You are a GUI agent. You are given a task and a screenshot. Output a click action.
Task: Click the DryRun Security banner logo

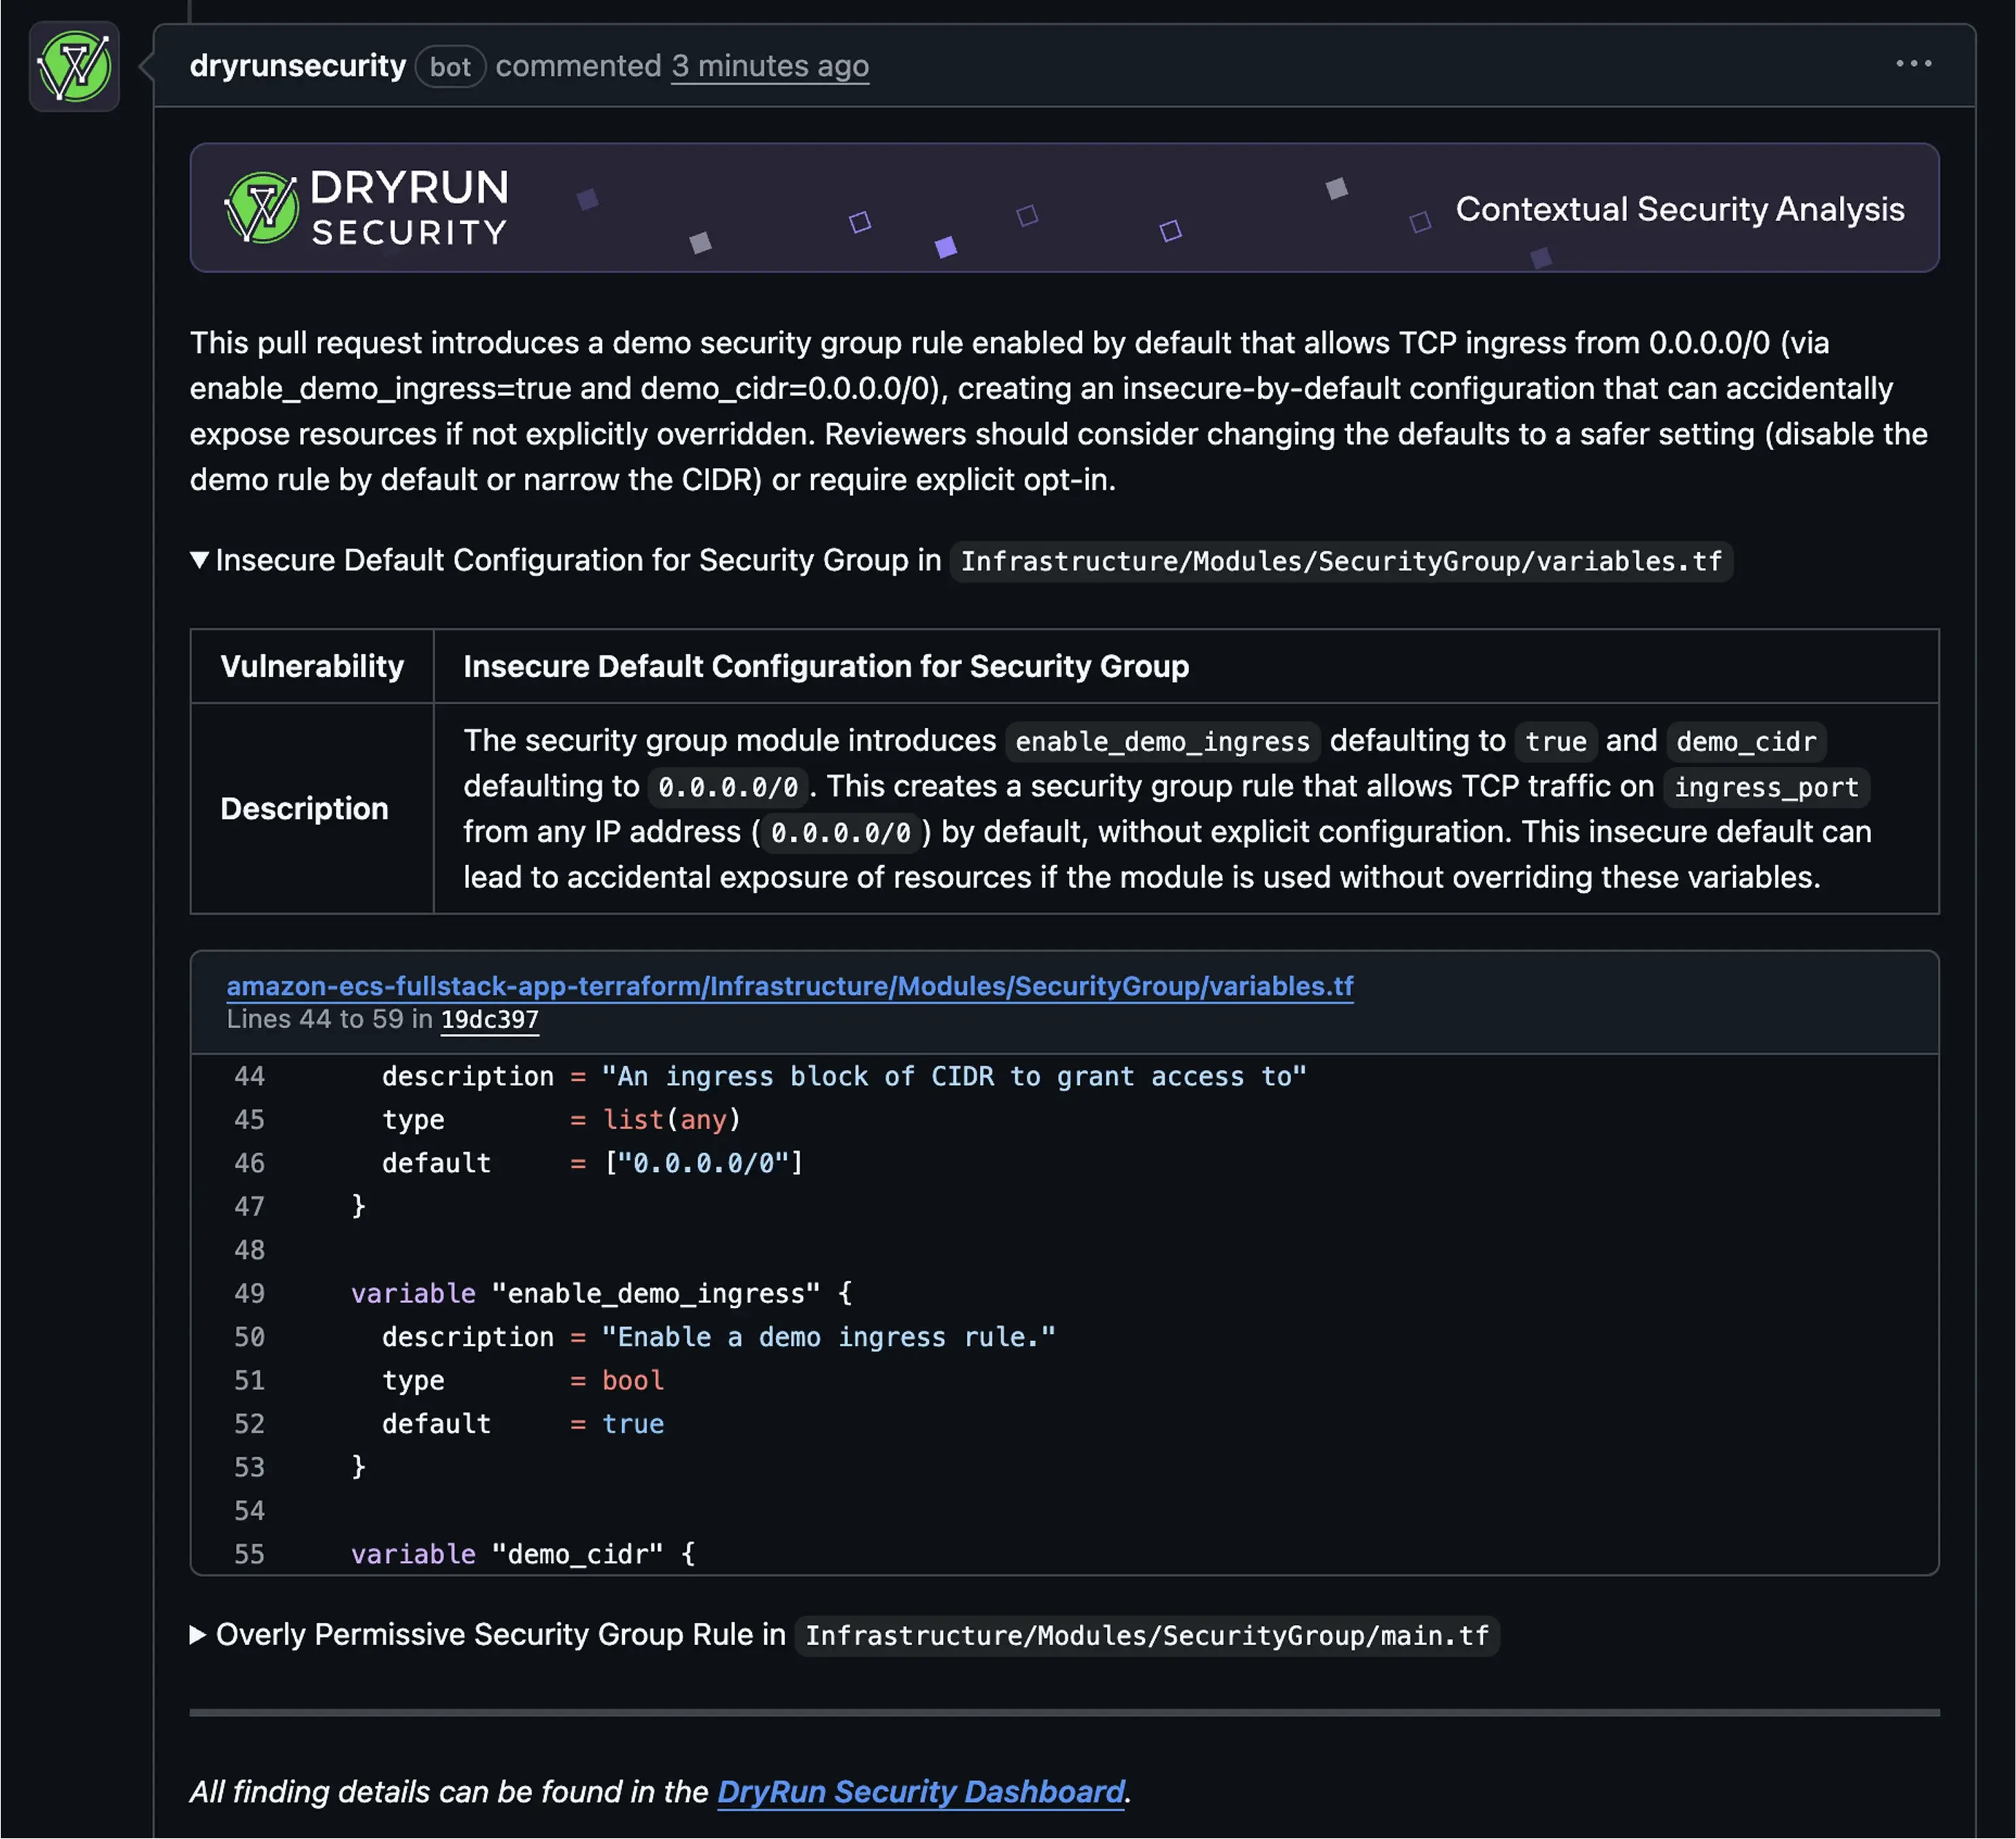pos(367,208)
